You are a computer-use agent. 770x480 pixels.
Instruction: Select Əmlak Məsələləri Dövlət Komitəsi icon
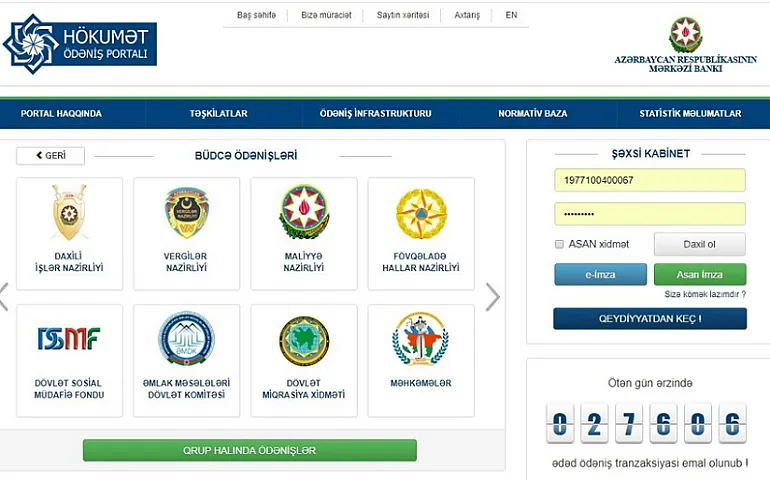tap(186, 340)
